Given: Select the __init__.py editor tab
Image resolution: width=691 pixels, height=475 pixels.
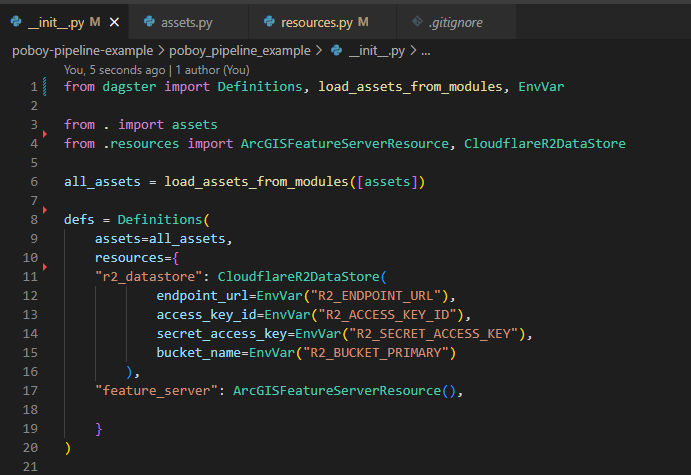Looking at the screenshot, I should coord(64,22).
